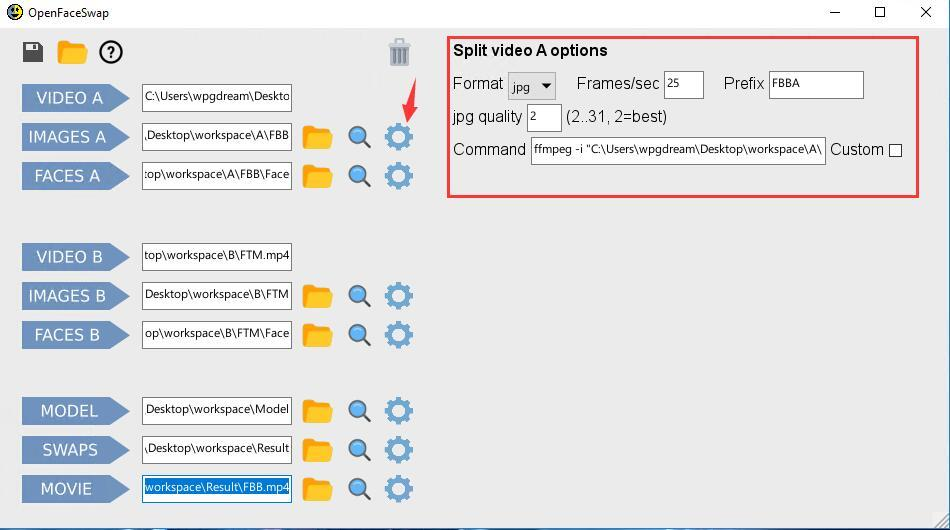Click the SWAPS button

pos(76,450)
